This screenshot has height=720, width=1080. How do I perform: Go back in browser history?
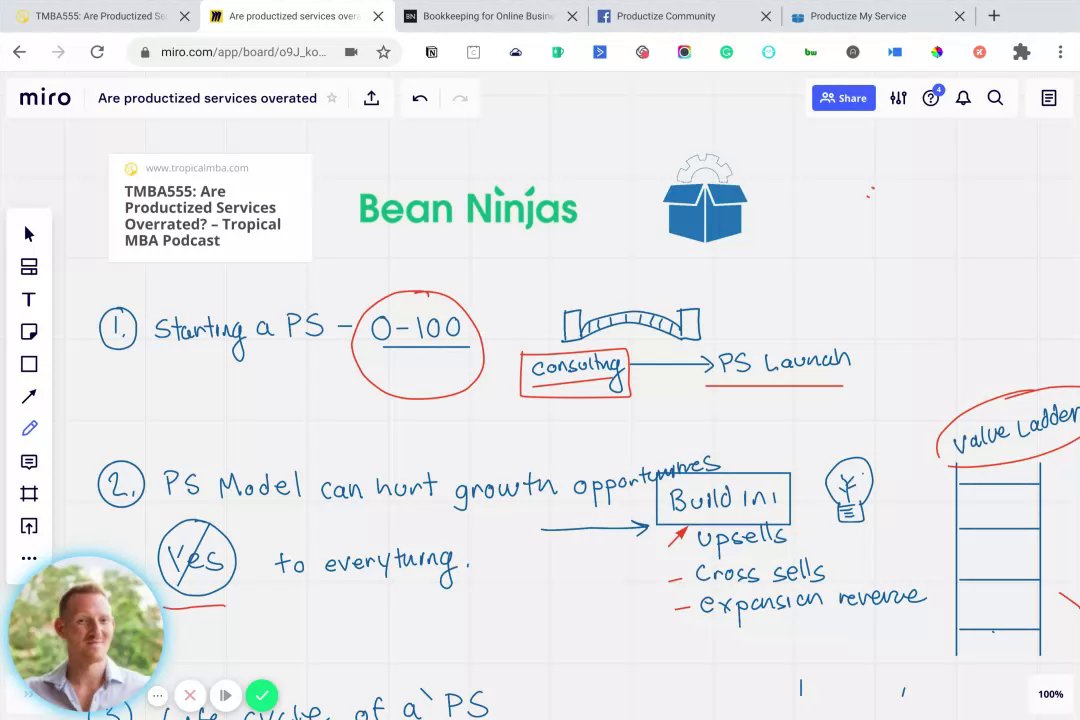point(19,52)
